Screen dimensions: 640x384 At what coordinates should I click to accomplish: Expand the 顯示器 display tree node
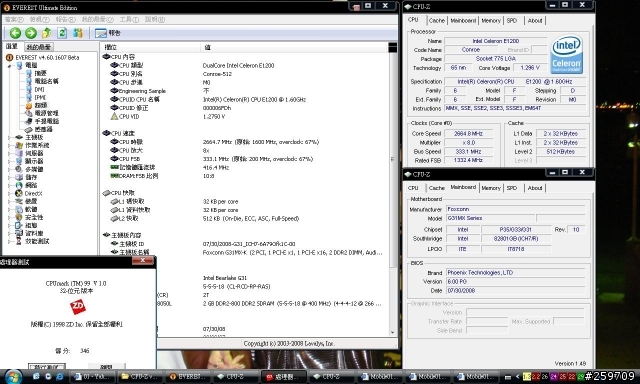[9, 161]
